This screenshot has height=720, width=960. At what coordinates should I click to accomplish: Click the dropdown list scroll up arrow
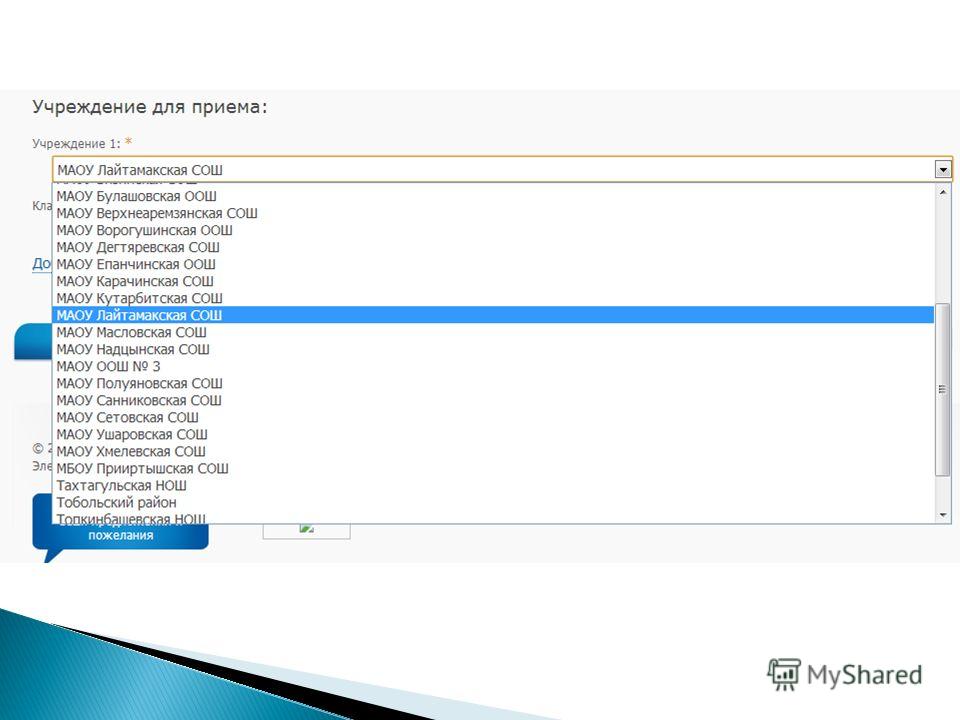pos(943,192)
